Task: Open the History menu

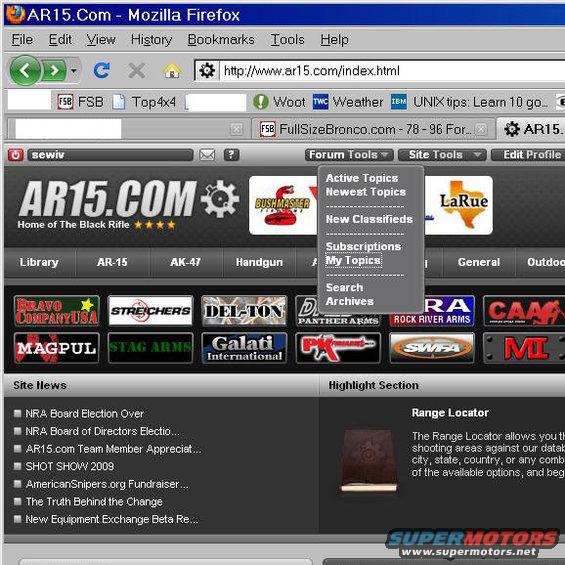Action: (x=151, y=39)
